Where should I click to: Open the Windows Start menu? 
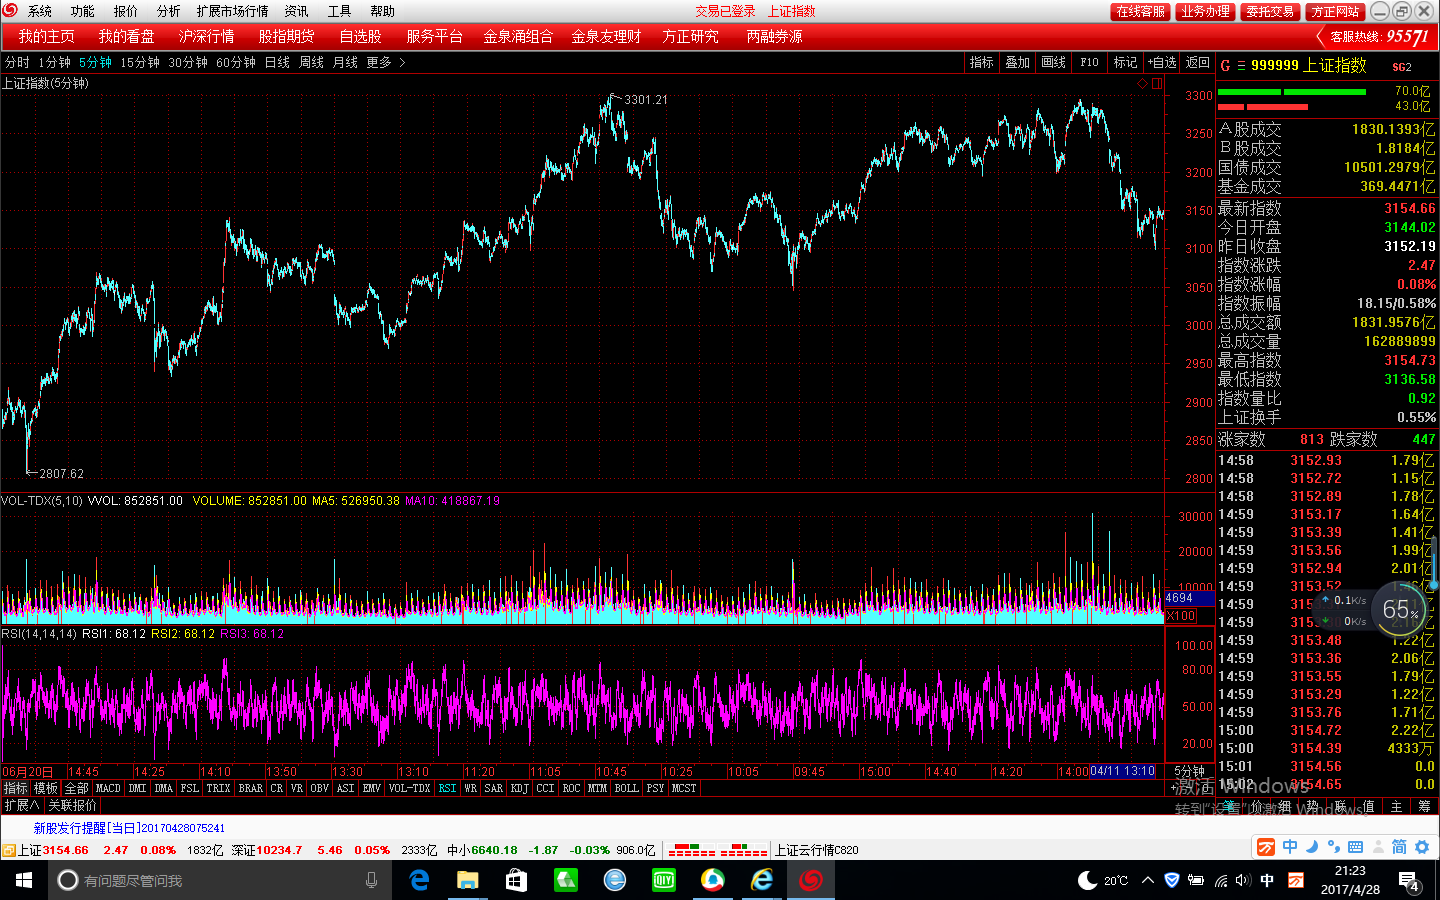(24, 880)
